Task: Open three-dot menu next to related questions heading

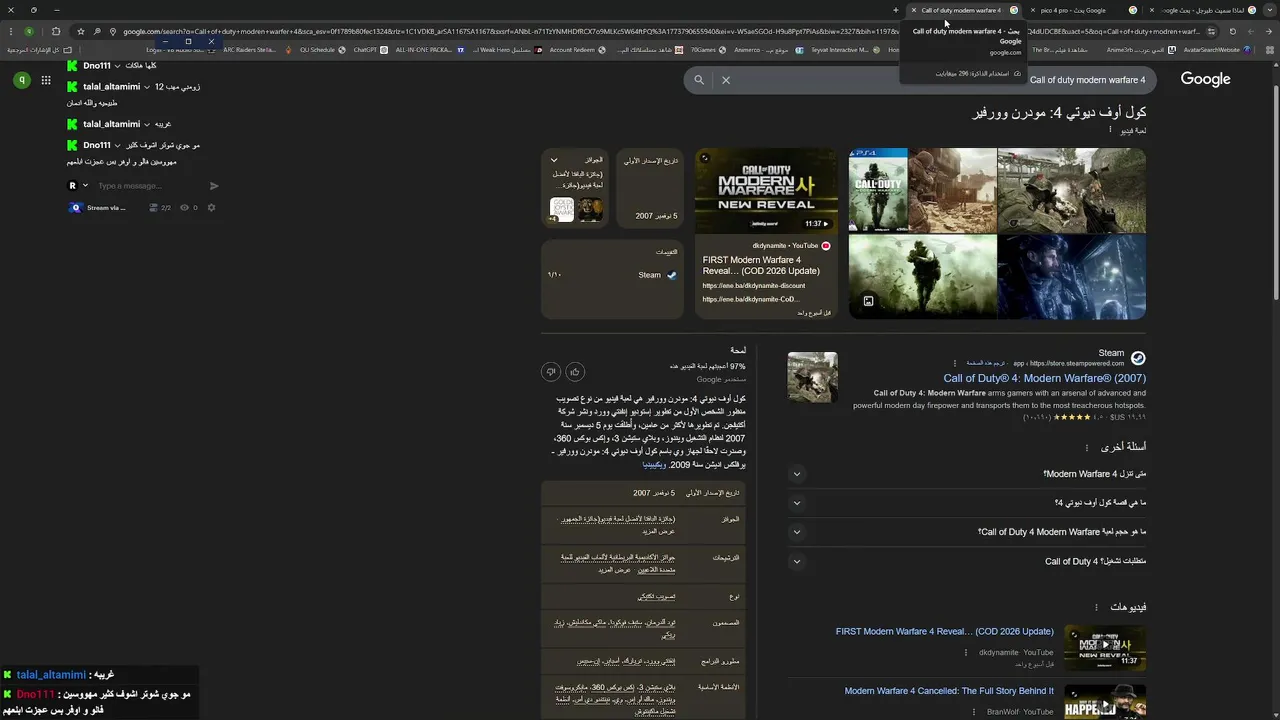Action: tap(1087, 448)
